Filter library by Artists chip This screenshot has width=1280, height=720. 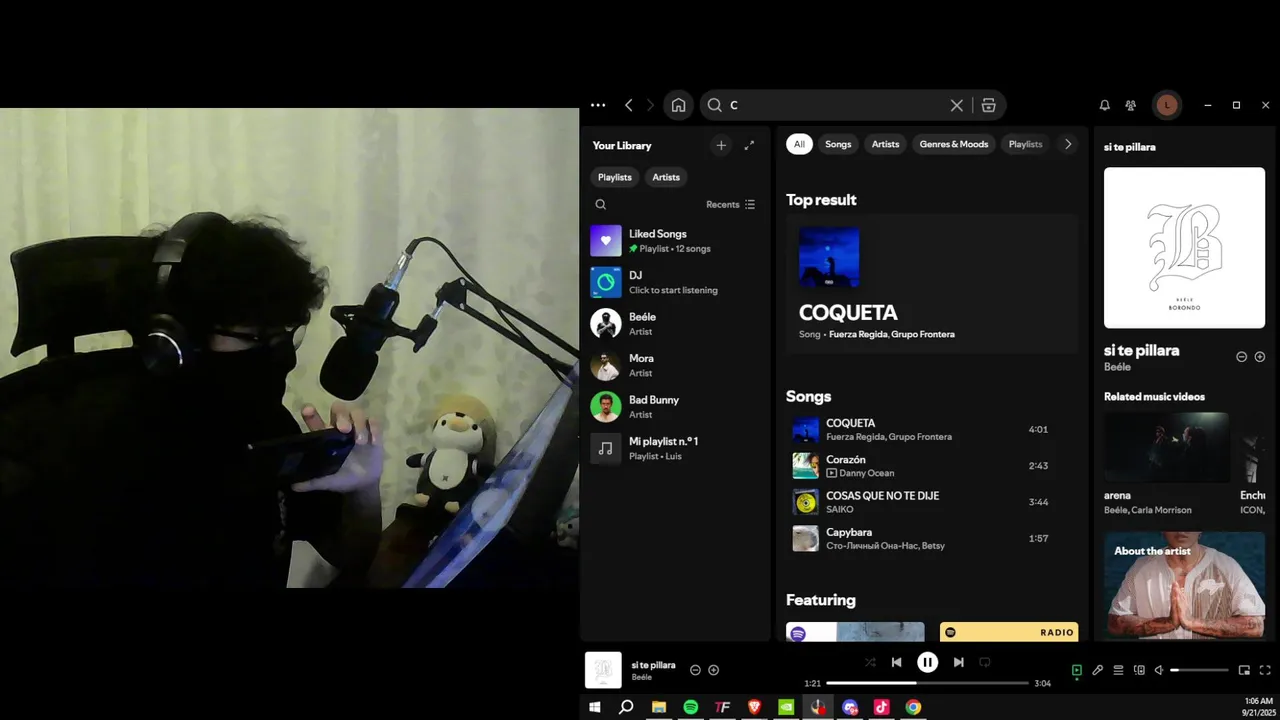[x=666, y=177]
